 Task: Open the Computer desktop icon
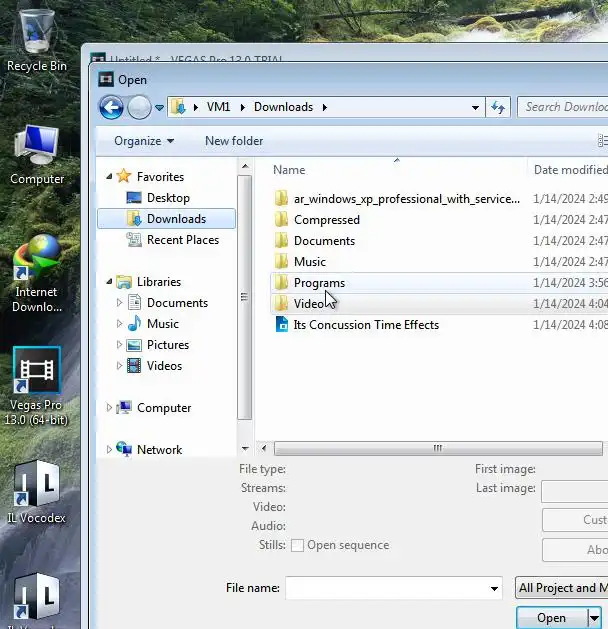click(x=36, y=154)
